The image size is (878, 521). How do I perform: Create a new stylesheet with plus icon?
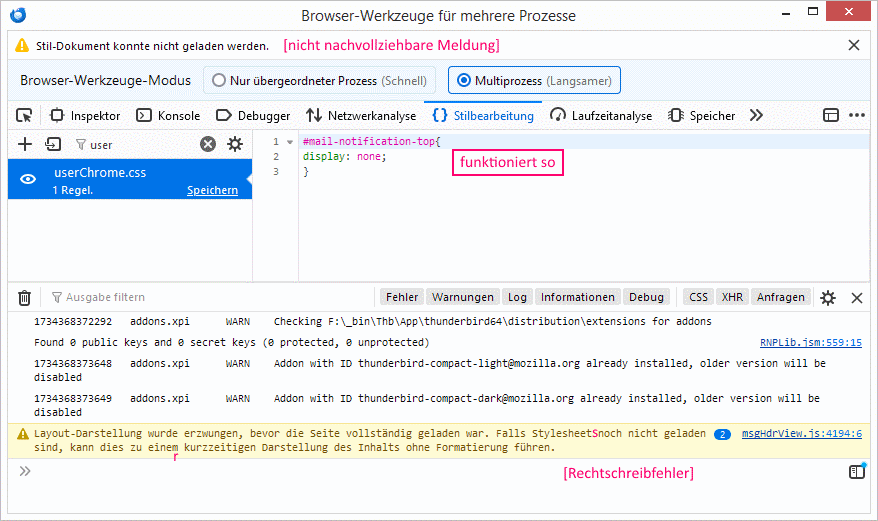tap(25, 145)
